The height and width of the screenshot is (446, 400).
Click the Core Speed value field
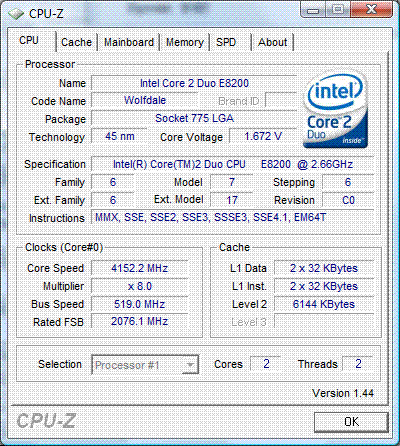139,268
